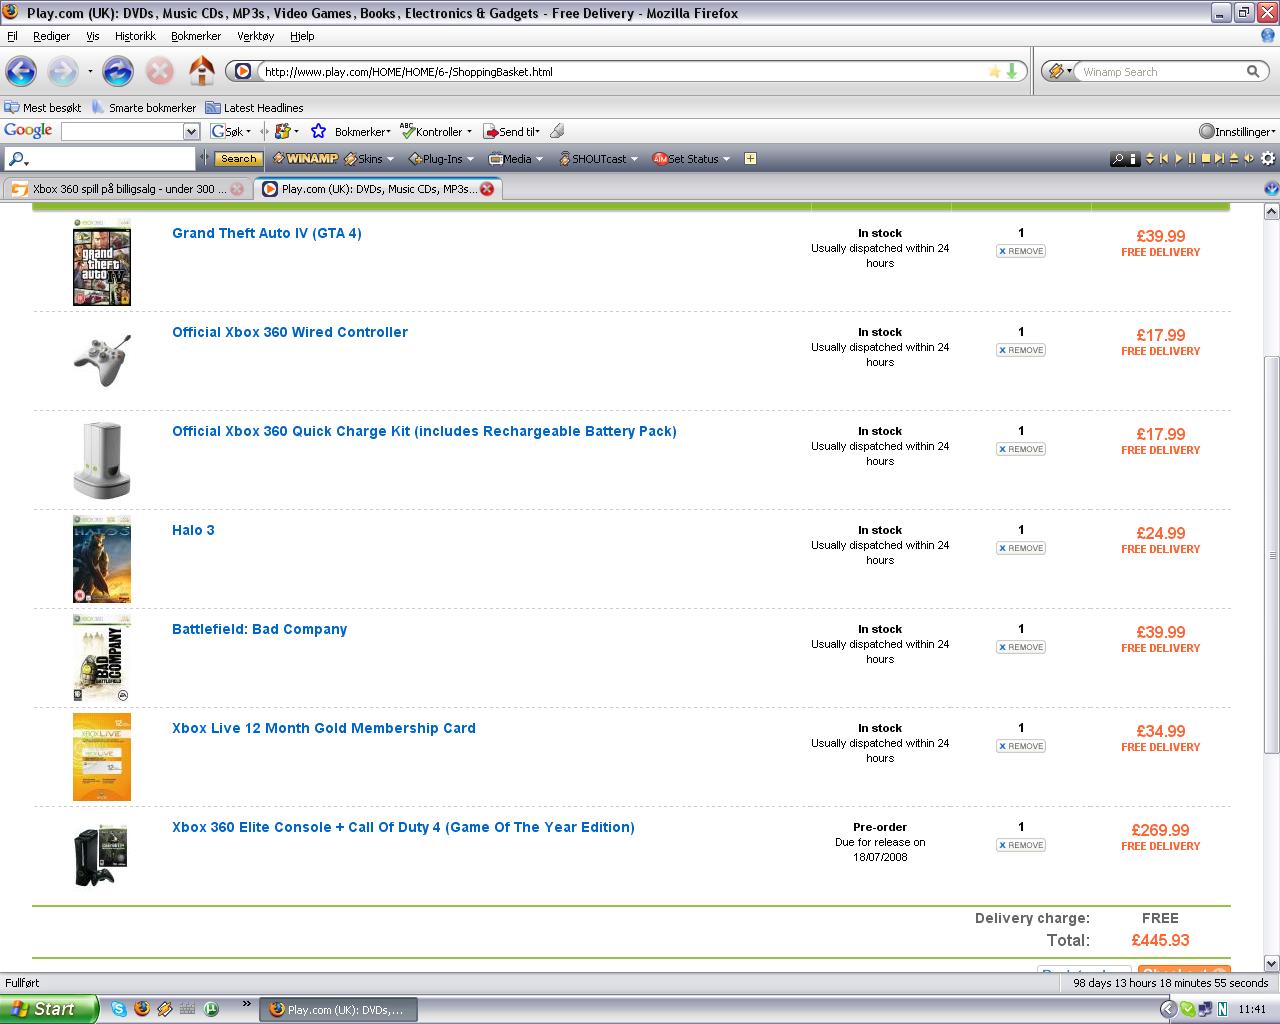This screenshot has width=1280, height=1024.
Task: Reload the page with the refresh button
Action: pyautogui.click(x=118, y=71)
